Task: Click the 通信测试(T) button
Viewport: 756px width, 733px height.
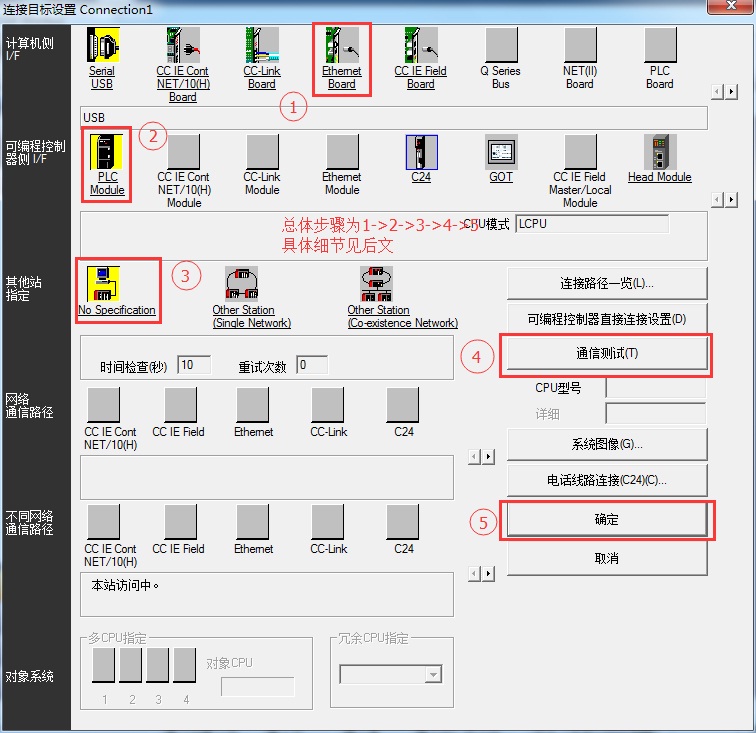Action: tap(606, 353)
